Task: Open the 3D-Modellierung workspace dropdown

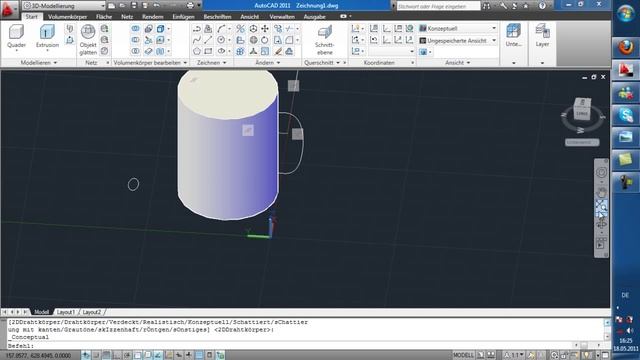Action: click(x=64, y=6)
